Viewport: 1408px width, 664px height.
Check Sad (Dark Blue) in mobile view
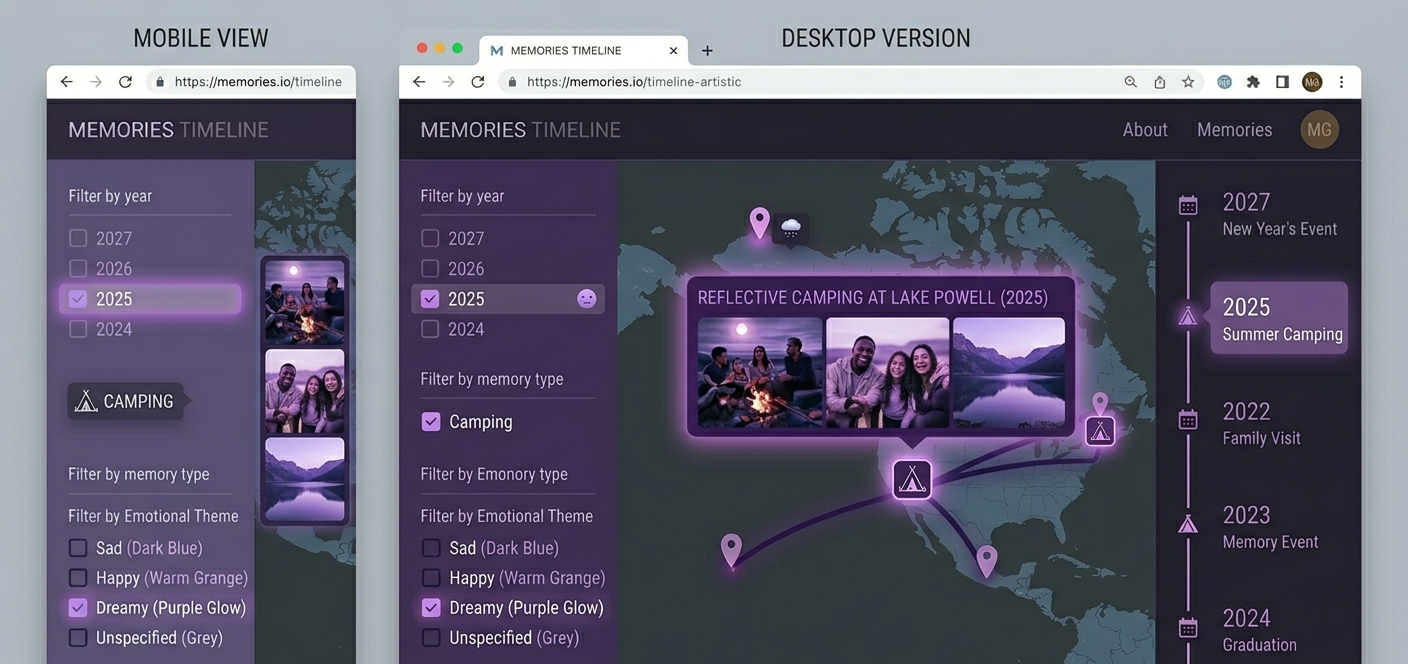[78, 548]
